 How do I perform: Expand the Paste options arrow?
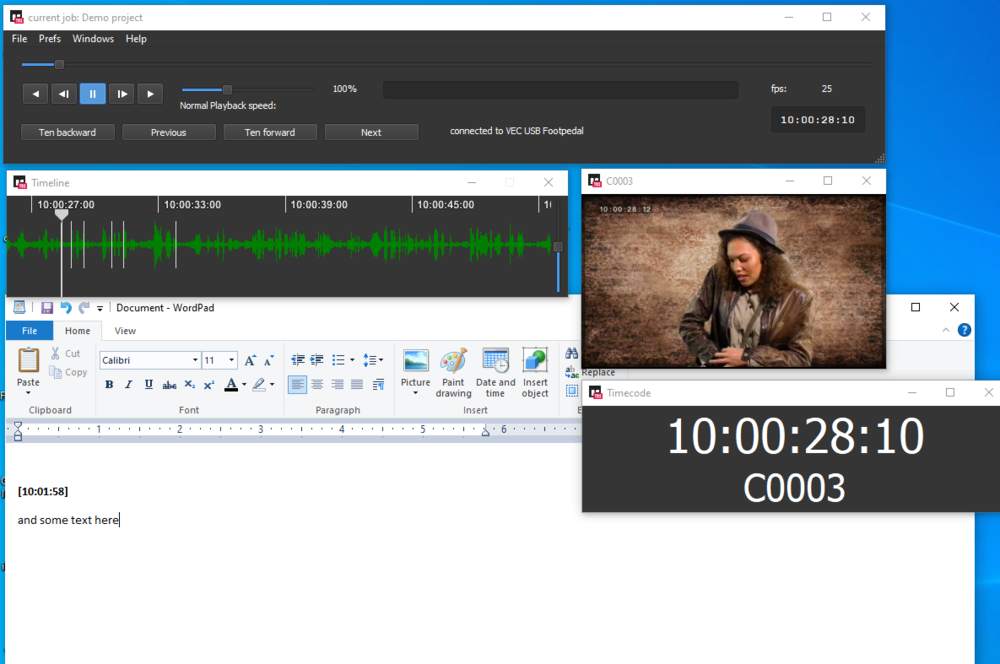click(x=28, y=393)
